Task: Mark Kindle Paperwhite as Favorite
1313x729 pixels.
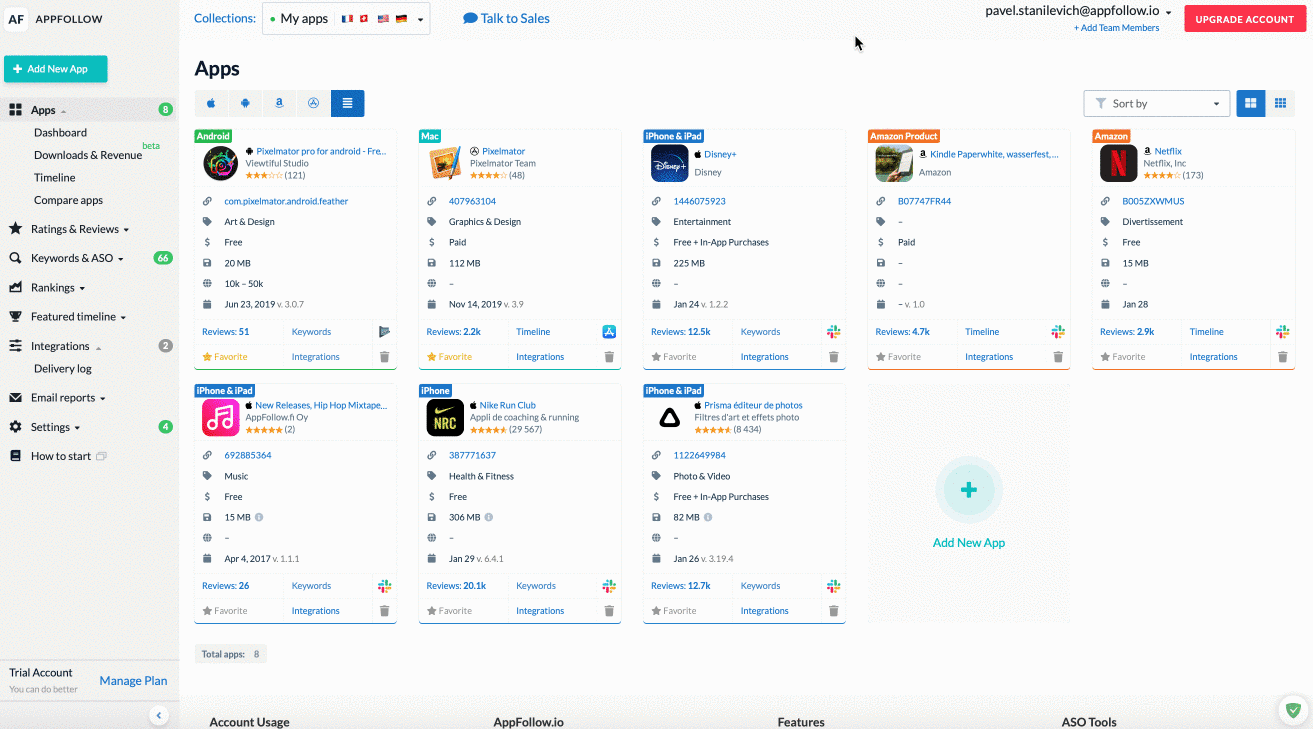Action: pyautogui.click(x=898, y=357)
